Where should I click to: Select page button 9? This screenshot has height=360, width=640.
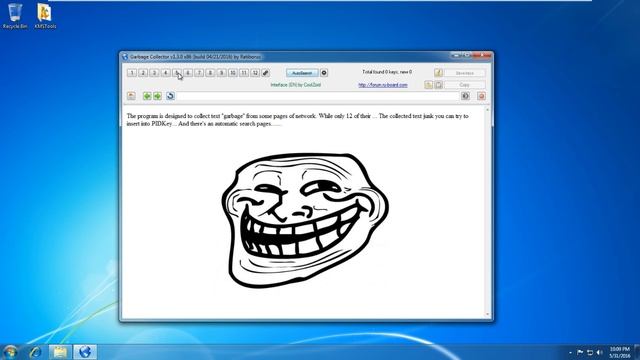tap(221, 73)
